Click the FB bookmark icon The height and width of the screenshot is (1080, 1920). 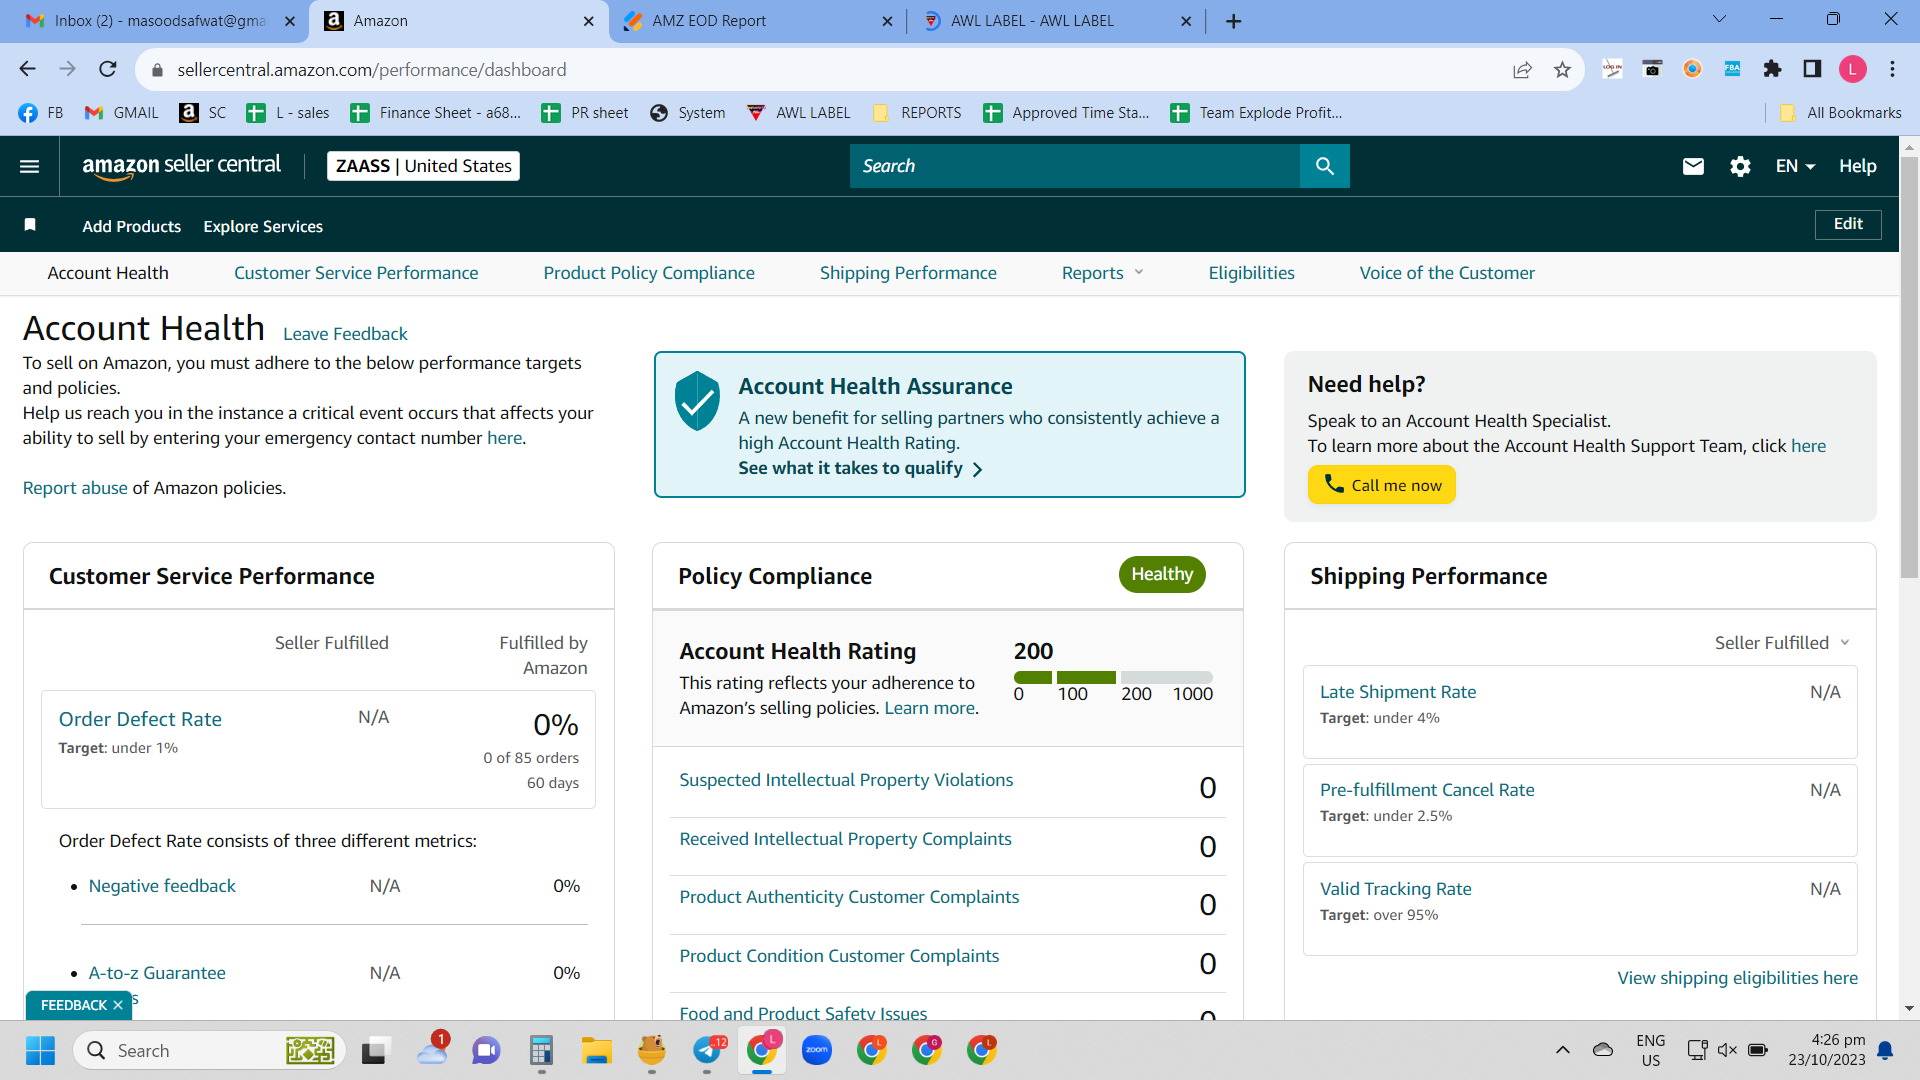coord(40,113)
